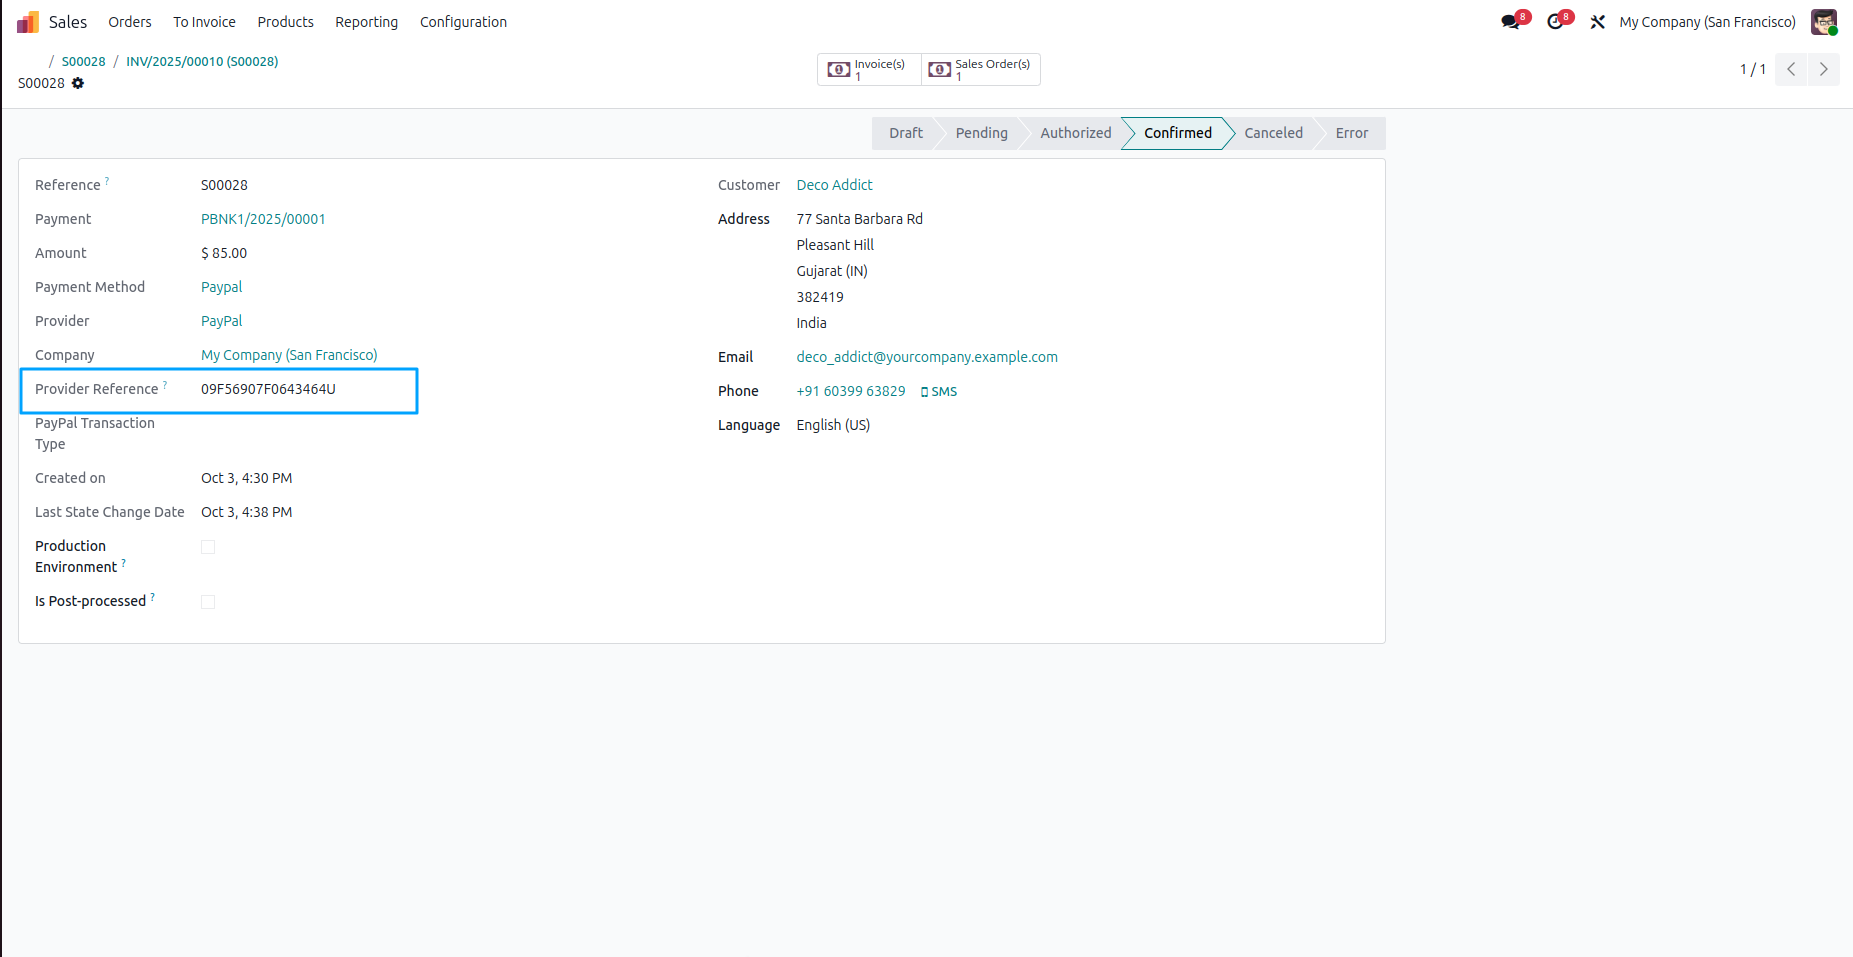
Task: Select the Confirmed status stage
Action: 1178,133
